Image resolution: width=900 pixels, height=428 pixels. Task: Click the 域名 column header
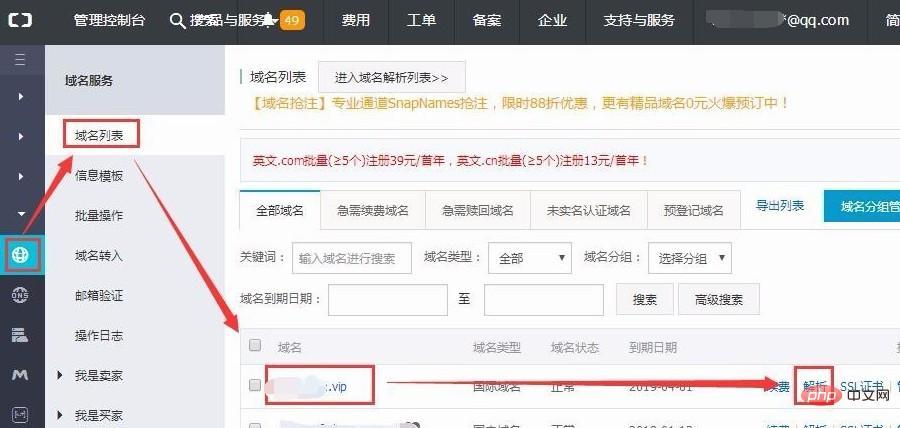pyautogui.click(x=290, y=347)
